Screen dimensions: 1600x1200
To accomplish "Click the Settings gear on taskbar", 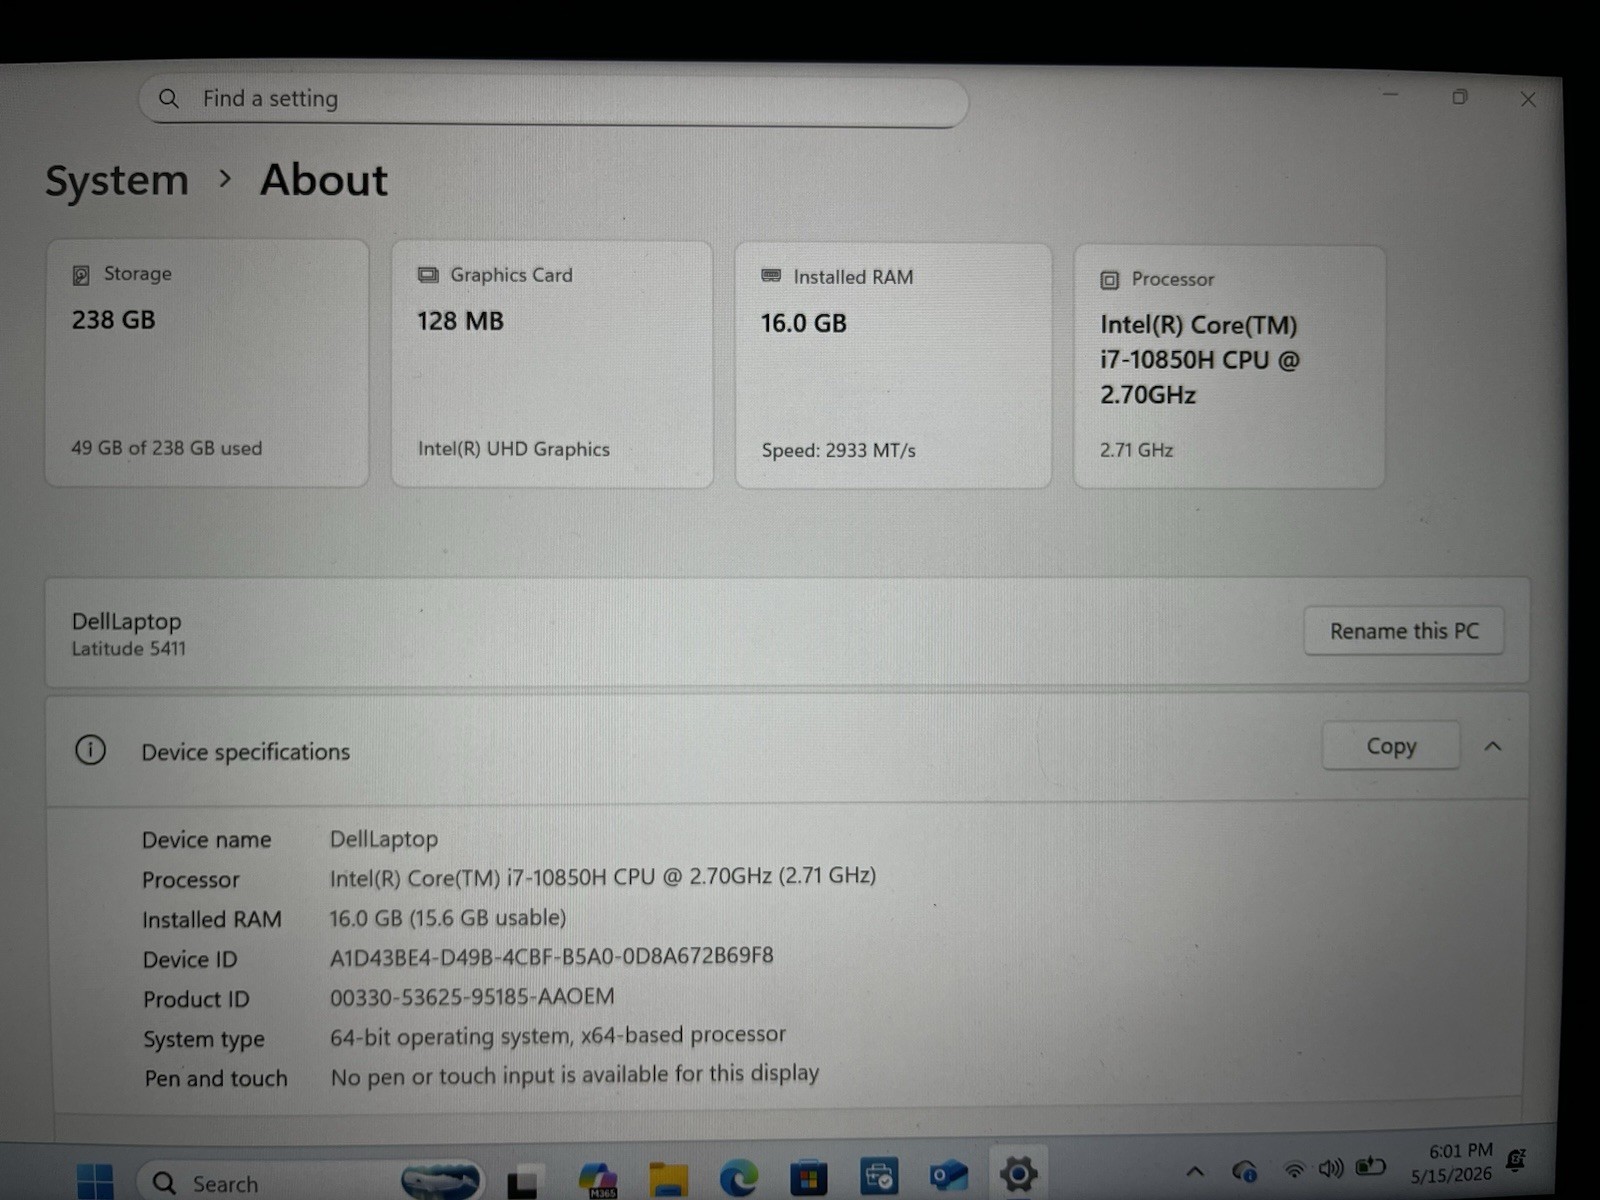I will [1018, 1174].
